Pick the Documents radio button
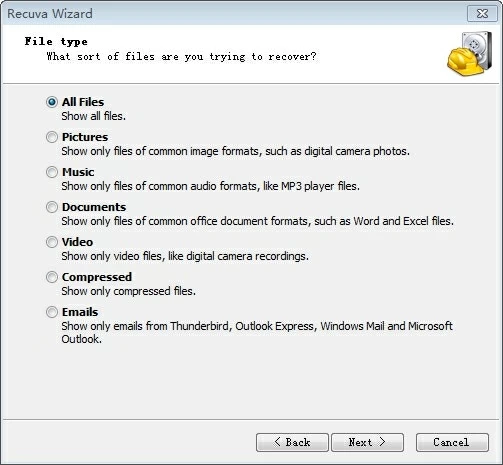The image size is (503, 465). click(52, 207)
